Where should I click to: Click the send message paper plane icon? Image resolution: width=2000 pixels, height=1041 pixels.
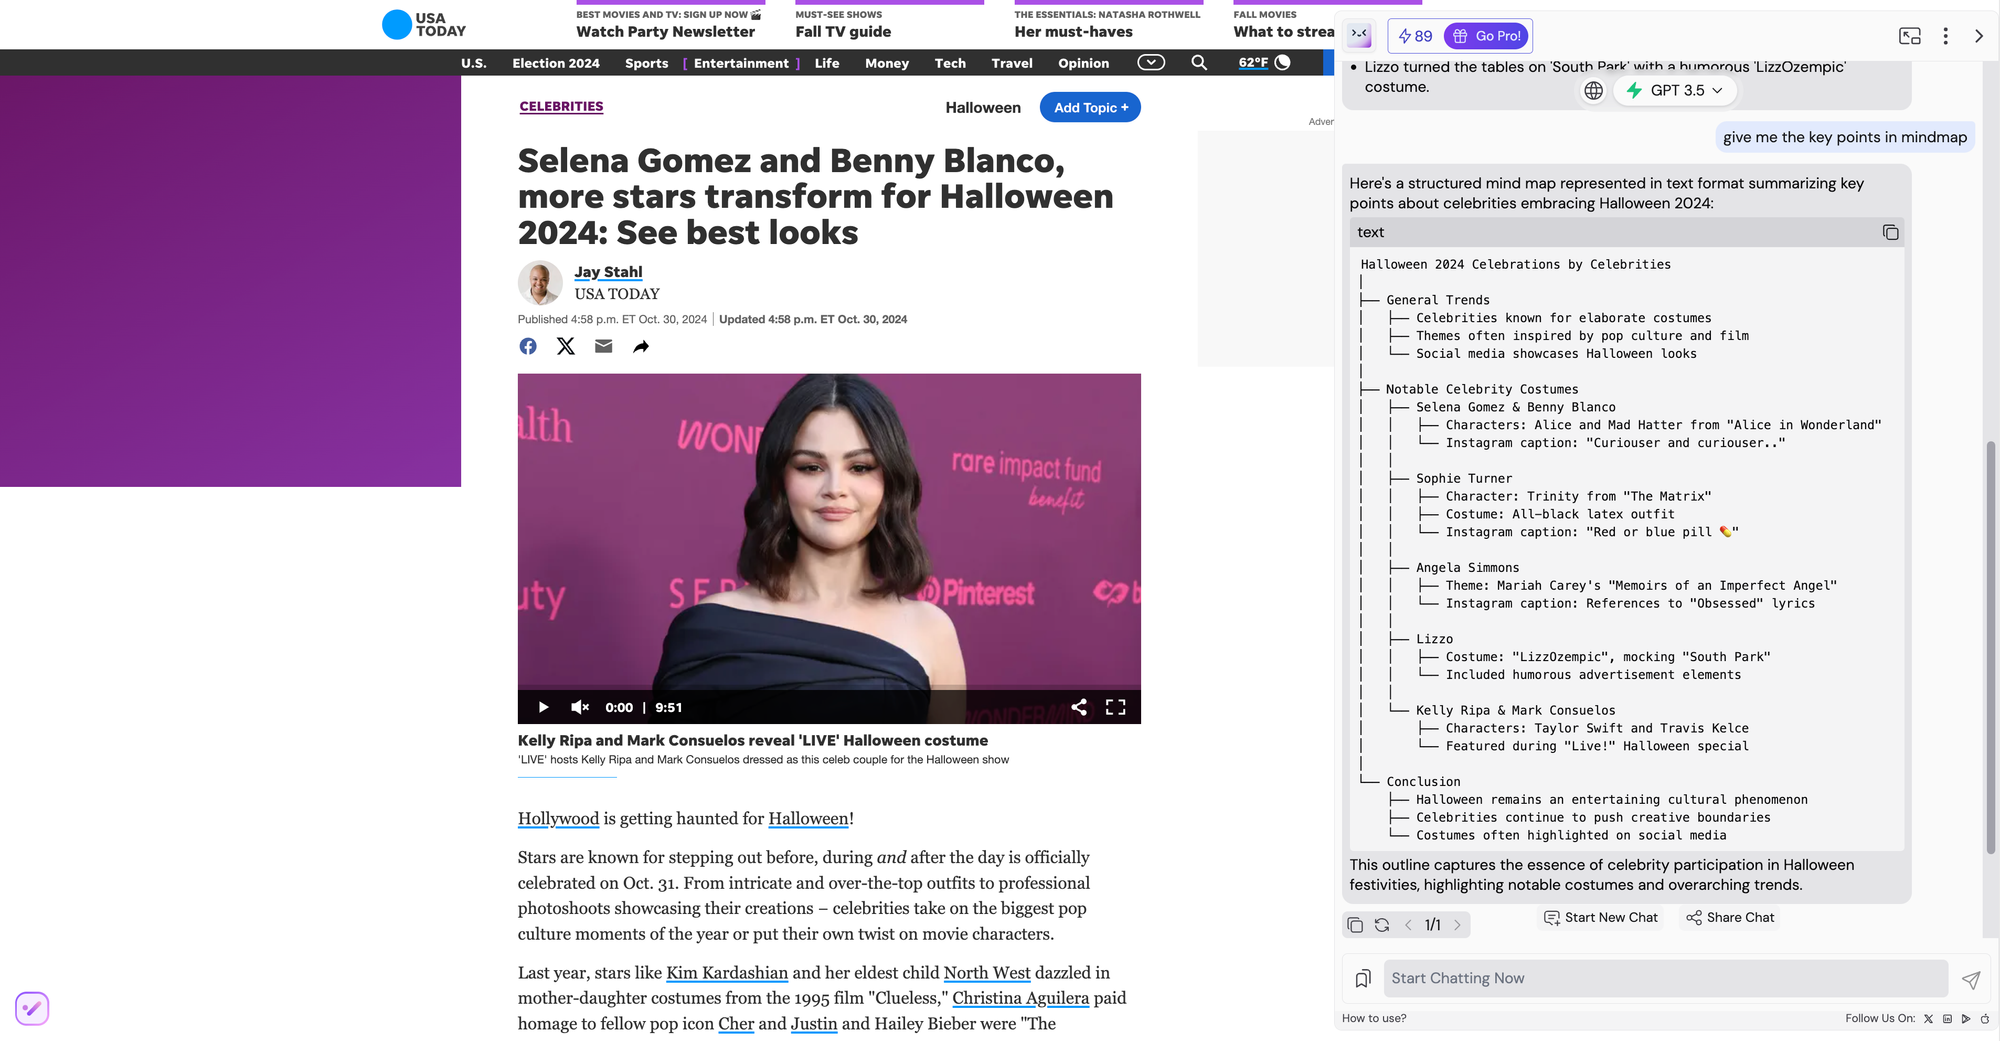click(1971, 980)
